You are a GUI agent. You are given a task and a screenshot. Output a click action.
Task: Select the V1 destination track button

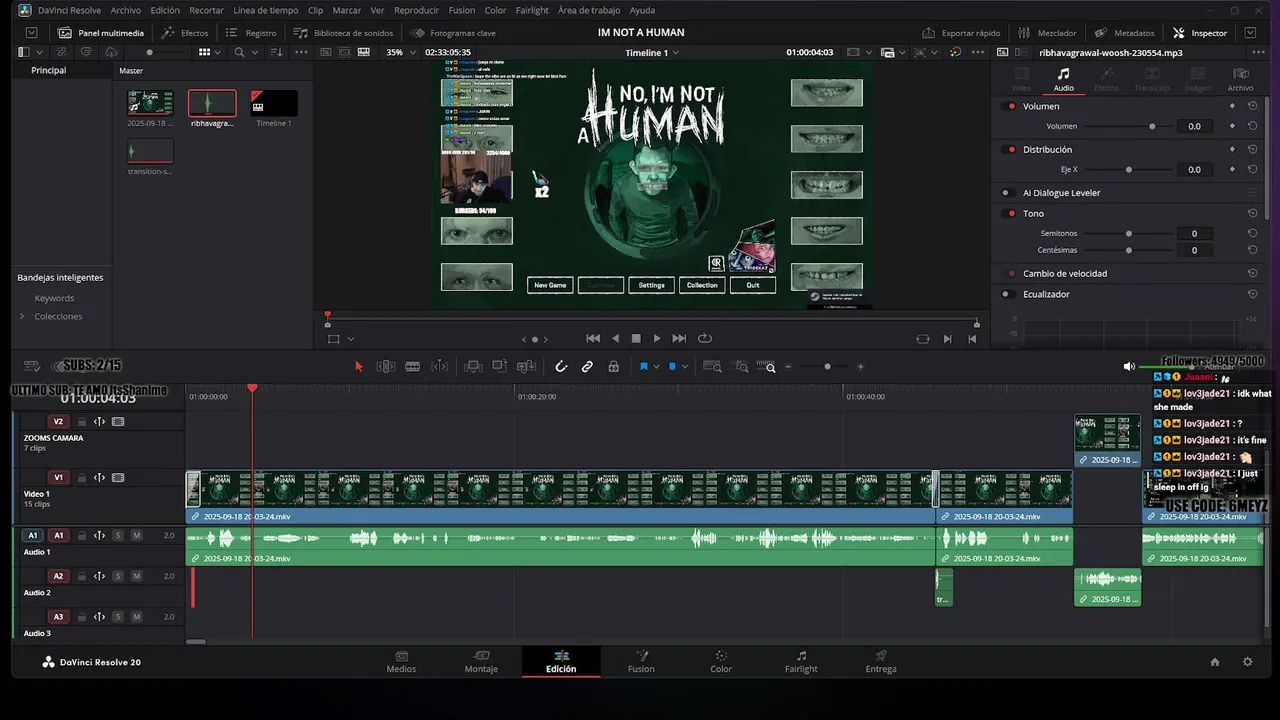pyautogui.click(x=58, y=478)
